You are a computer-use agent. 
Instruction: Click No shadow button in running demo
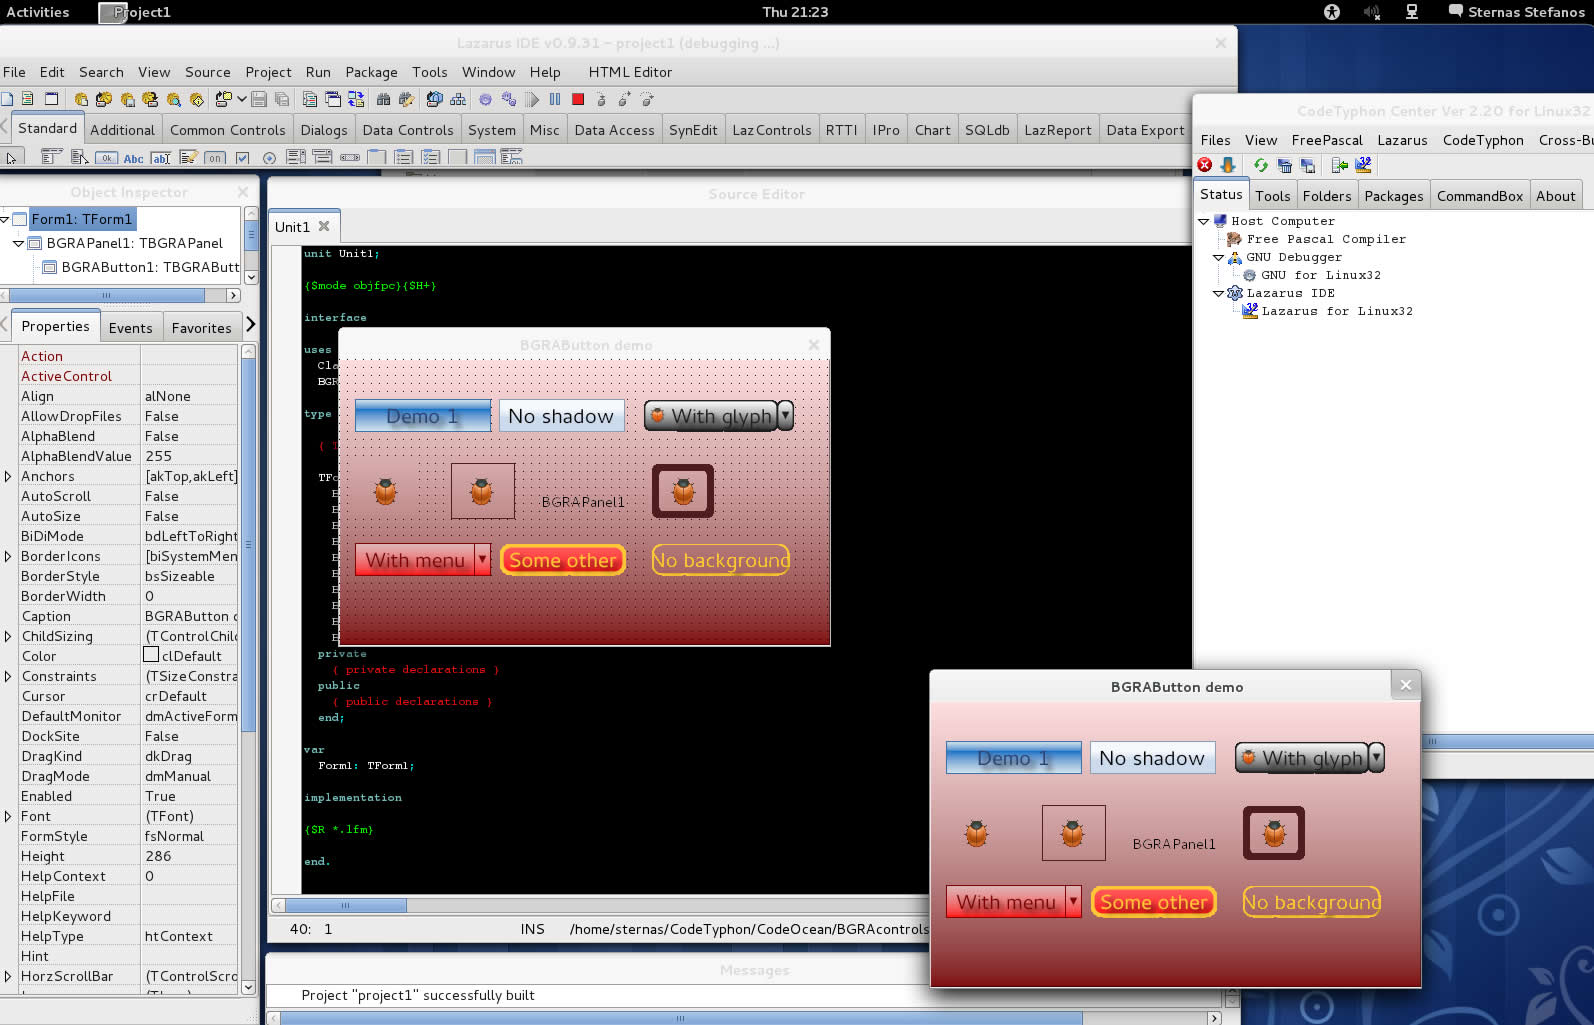point(1152,758)
